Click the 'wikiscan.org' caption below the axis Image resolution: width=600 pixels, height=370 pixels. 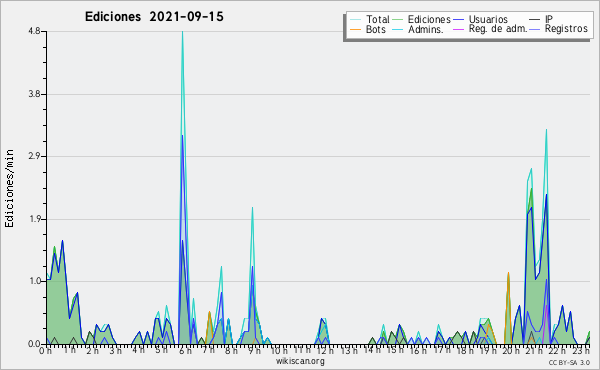[300, 361]
